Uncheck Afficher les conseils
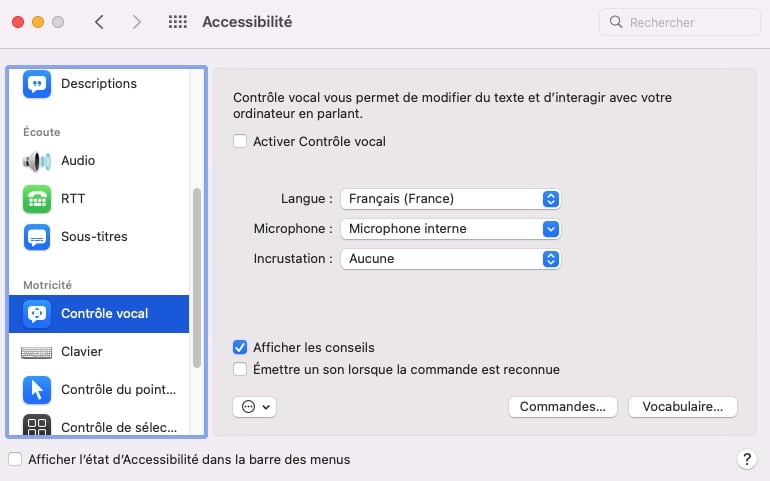This screenshot has width=770, height=481. point(240,347)
